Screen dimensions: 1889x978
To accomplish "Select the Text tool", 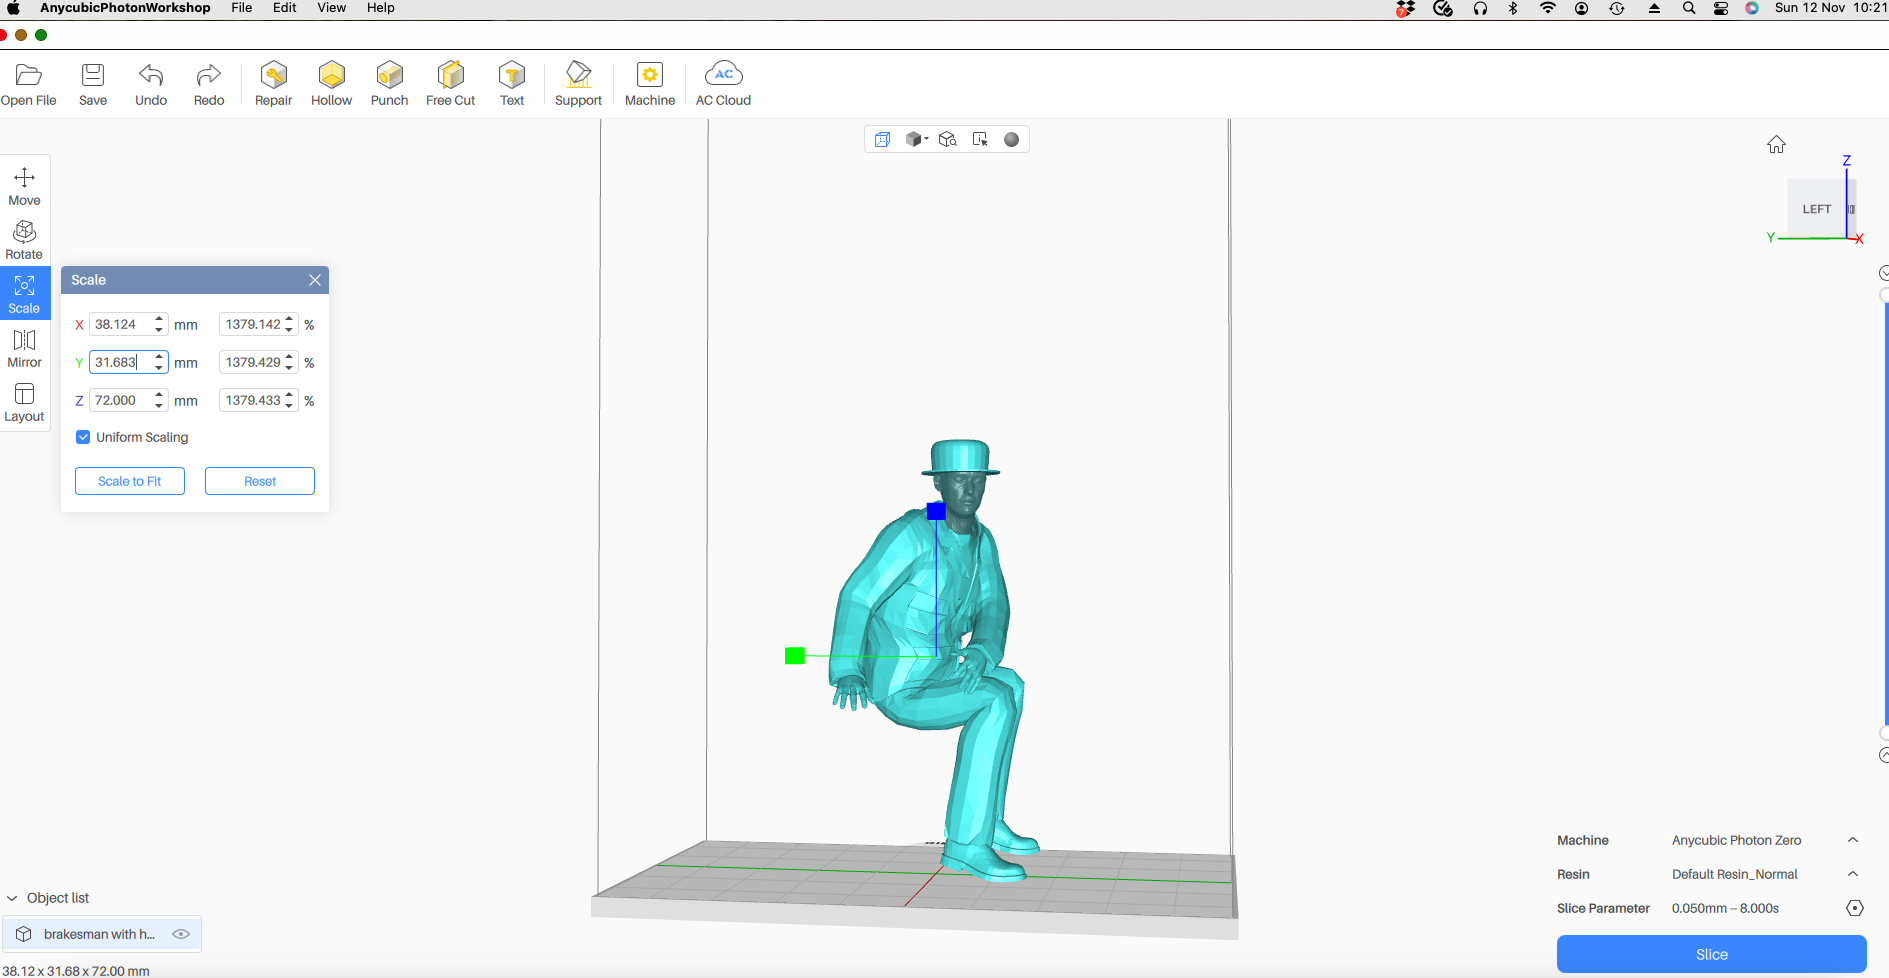I will point(511,83).
